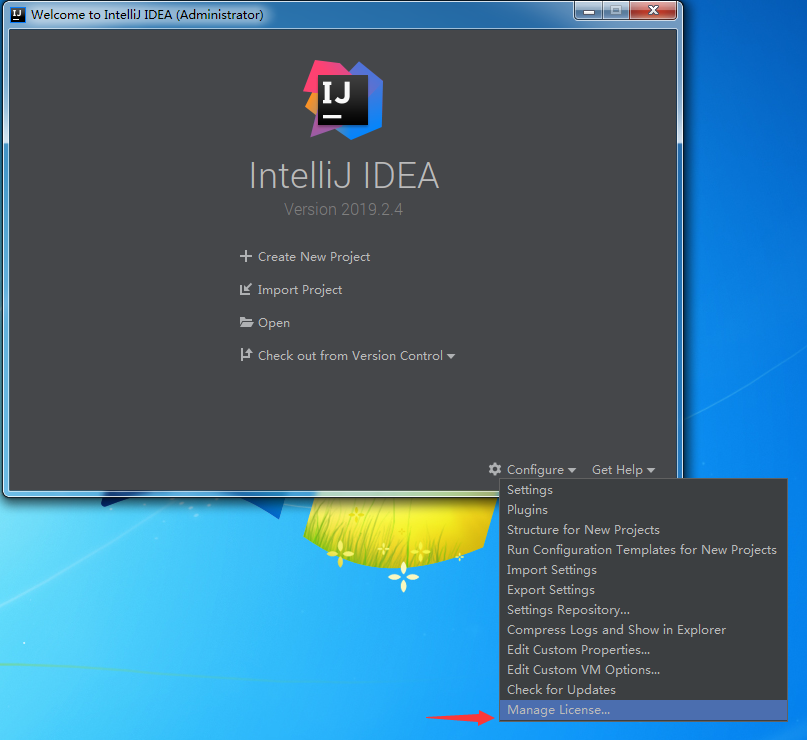This screenshot has height=740, width=807.
Task: Click Compress Logs and Show in Explorer
Action: pyautogui.click(x=616, y=629)
